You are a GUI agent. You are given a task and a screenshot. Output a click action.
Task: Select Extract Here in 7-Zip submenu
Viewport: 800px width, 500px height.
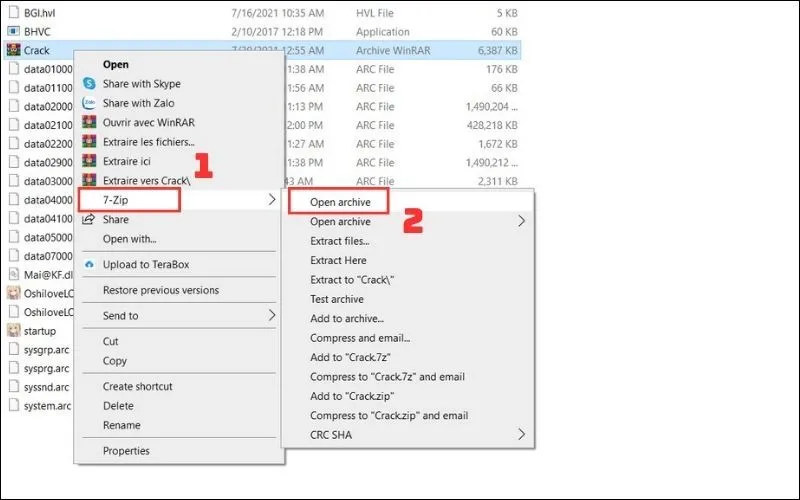338,260
